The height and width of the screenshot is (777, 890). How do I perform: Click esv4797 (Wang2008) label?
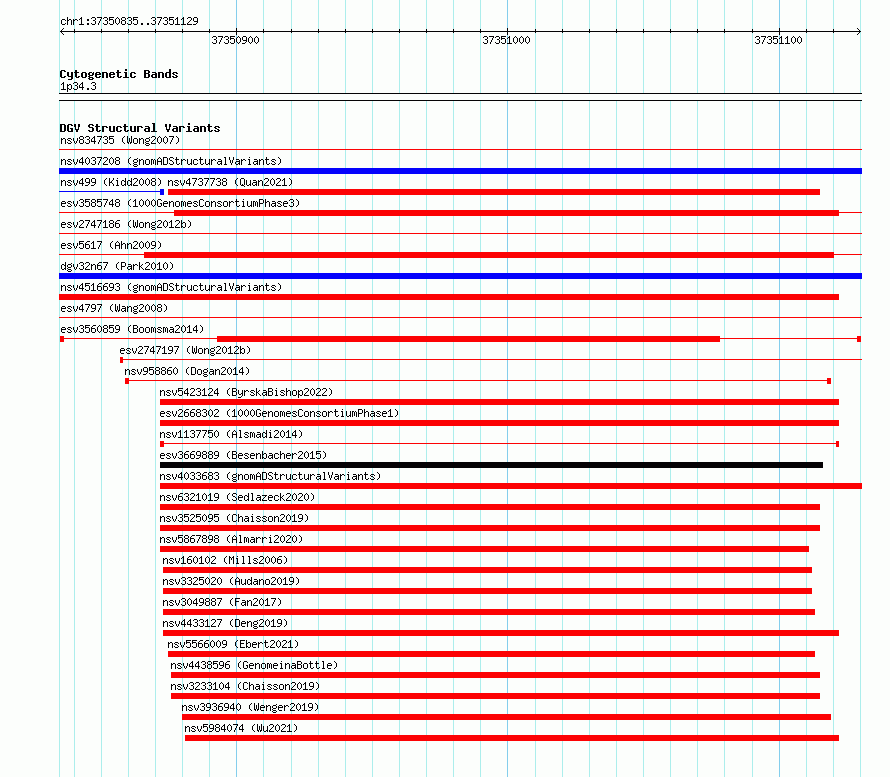[114, 308]
